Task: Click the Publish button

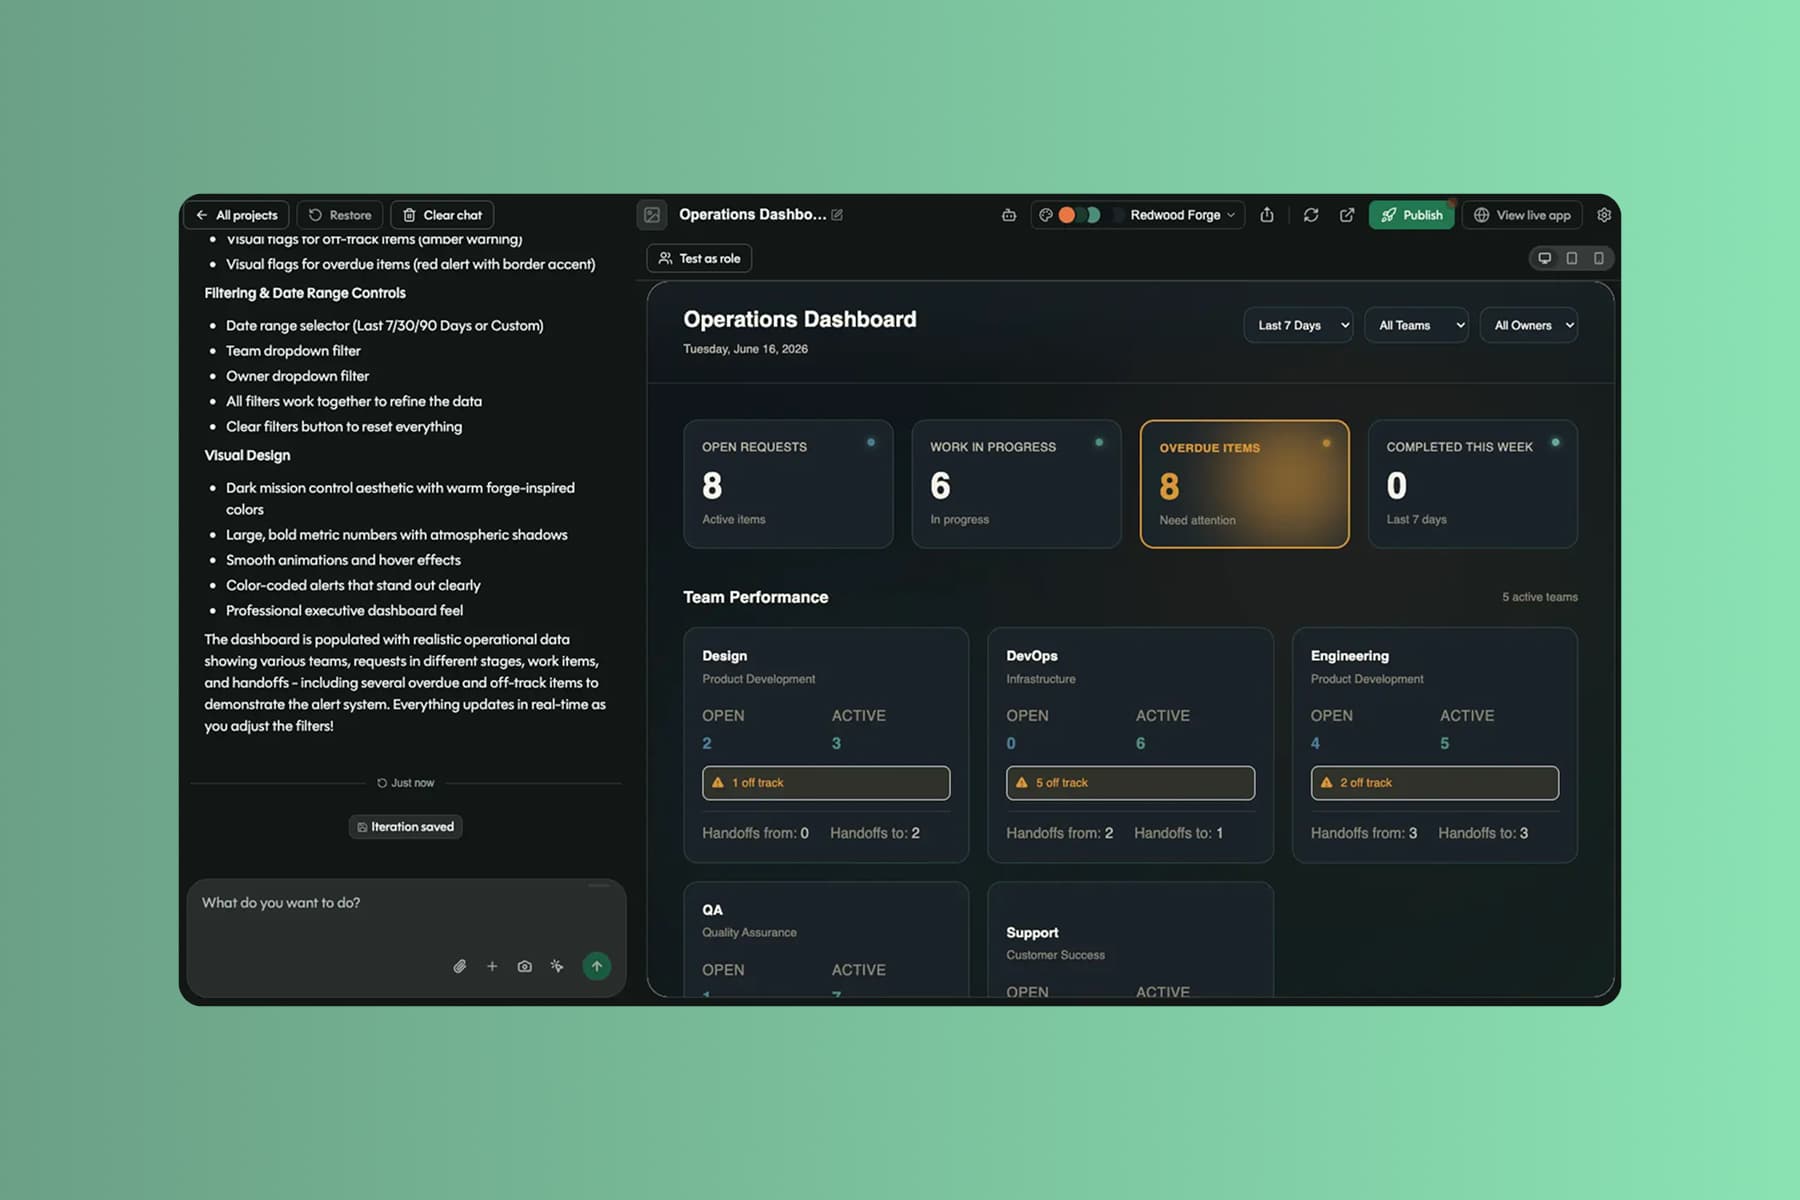Action: (1412, 215)
